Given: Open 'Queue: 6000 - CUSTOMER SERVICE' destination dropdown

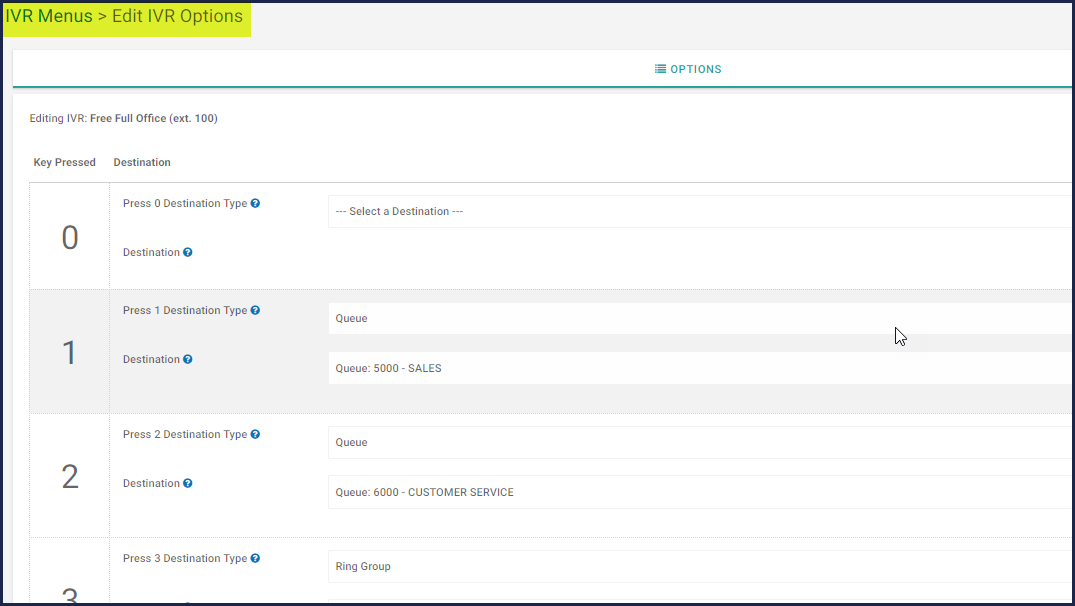Looking at the screenshot, I should point(700,492).
